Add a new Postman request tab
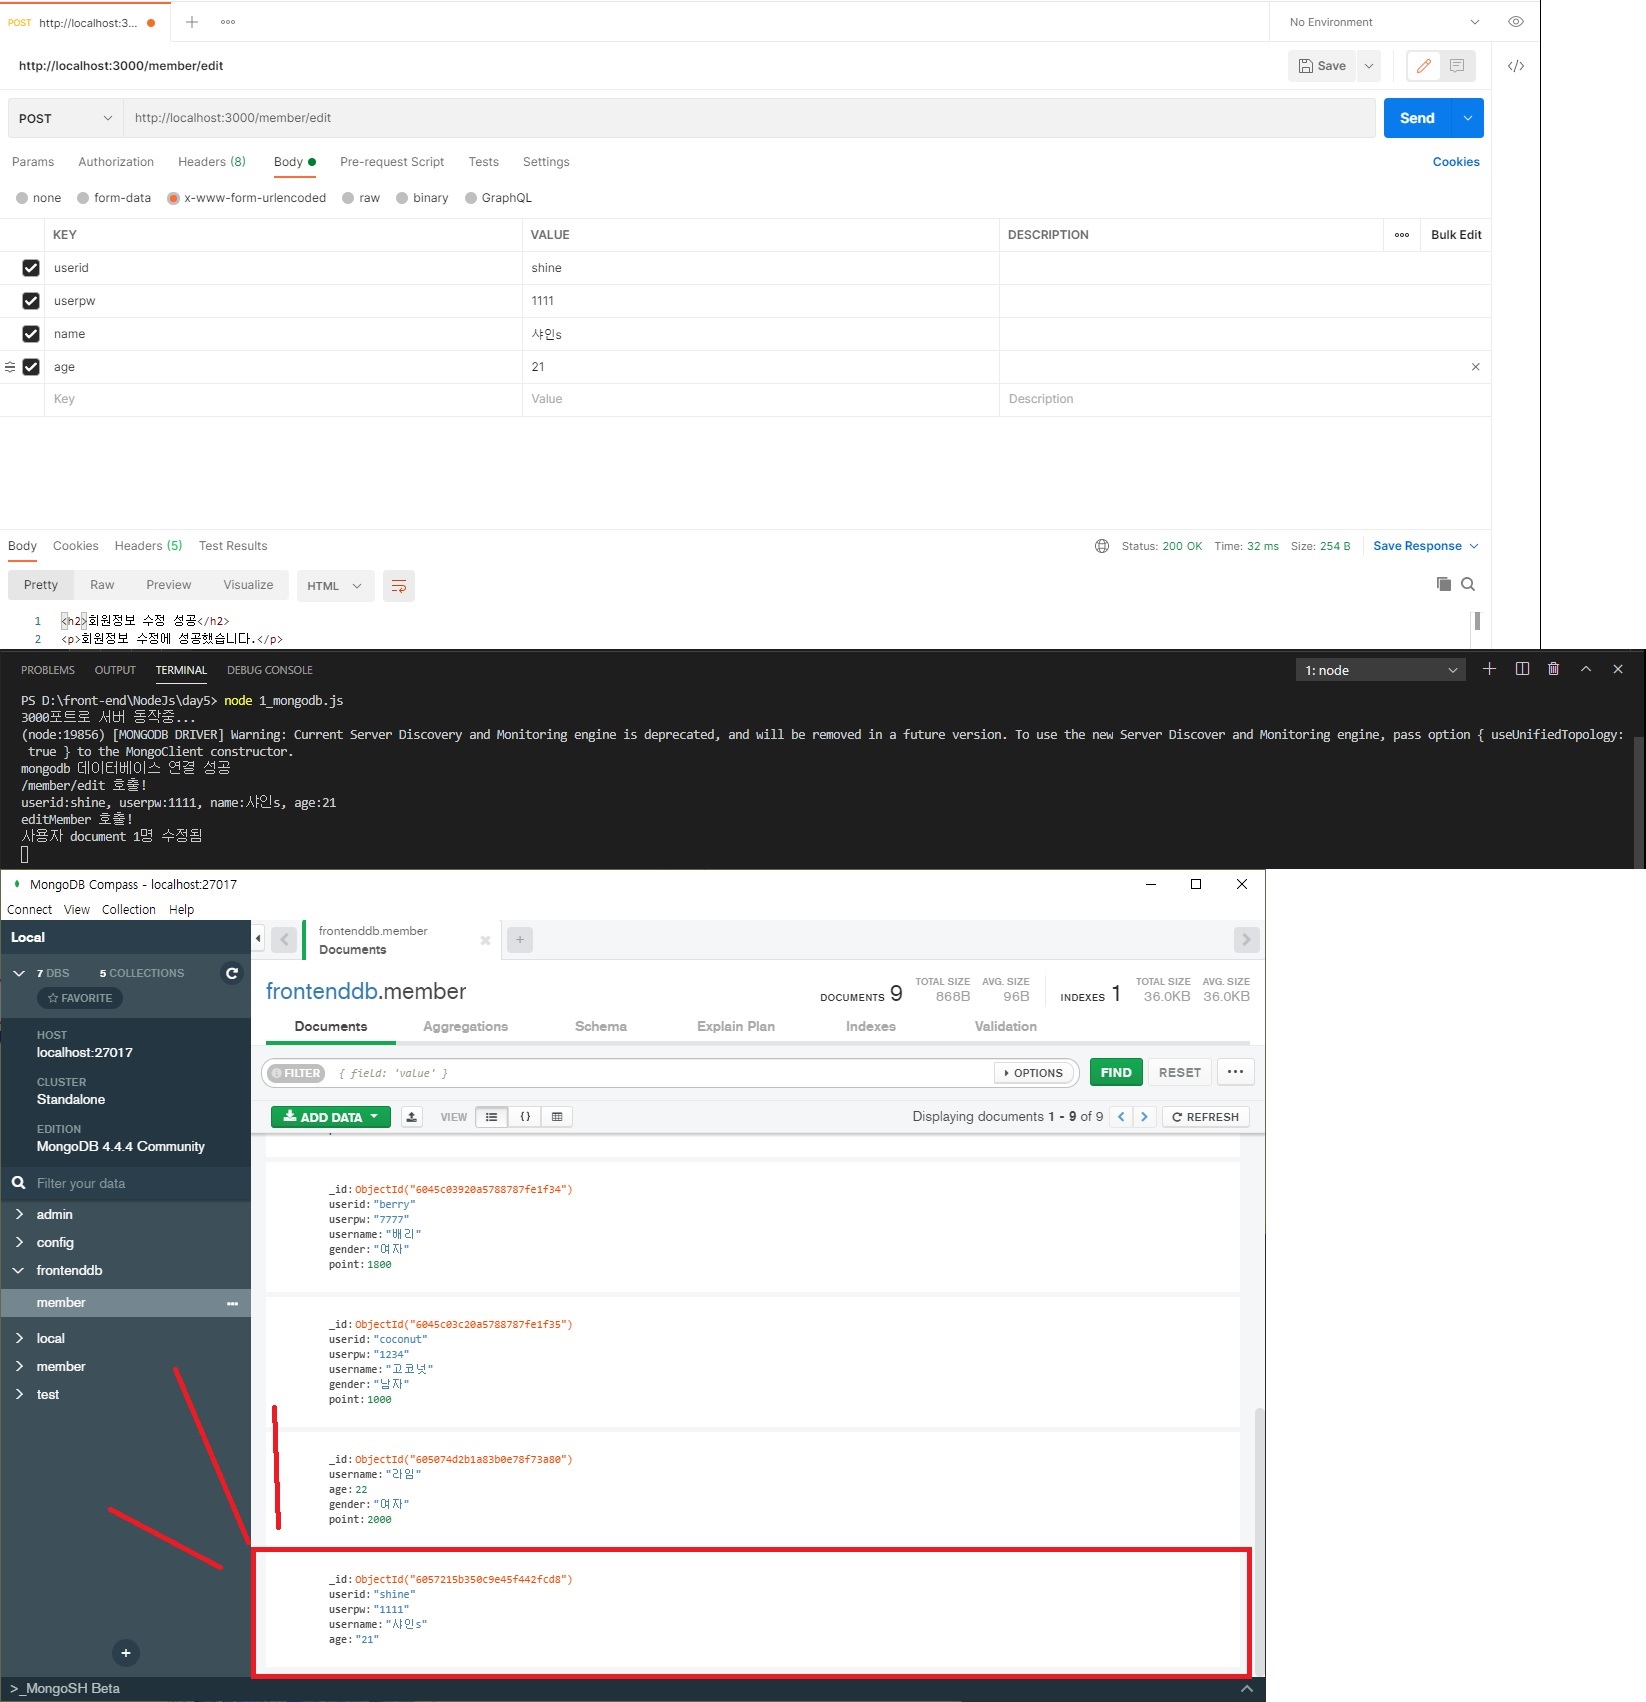1646x1702 pixels. point(192,22)
